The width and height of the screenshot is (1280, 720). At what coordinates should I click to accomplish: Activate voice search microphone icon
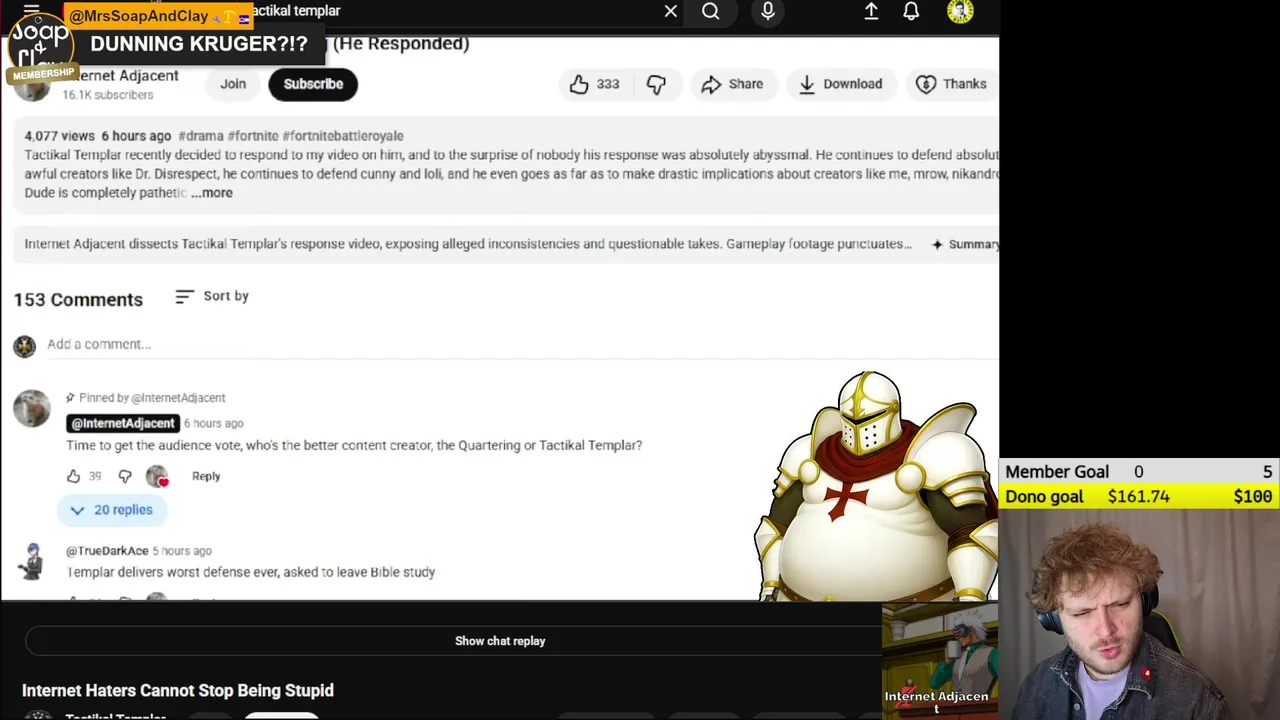click(768, 11)
